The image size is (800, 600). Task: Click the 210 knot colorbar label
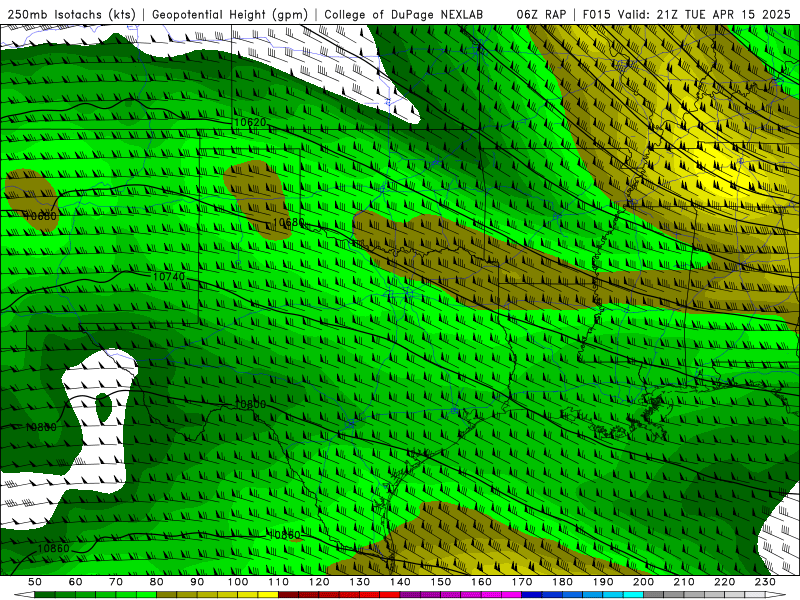coord(684,582)
